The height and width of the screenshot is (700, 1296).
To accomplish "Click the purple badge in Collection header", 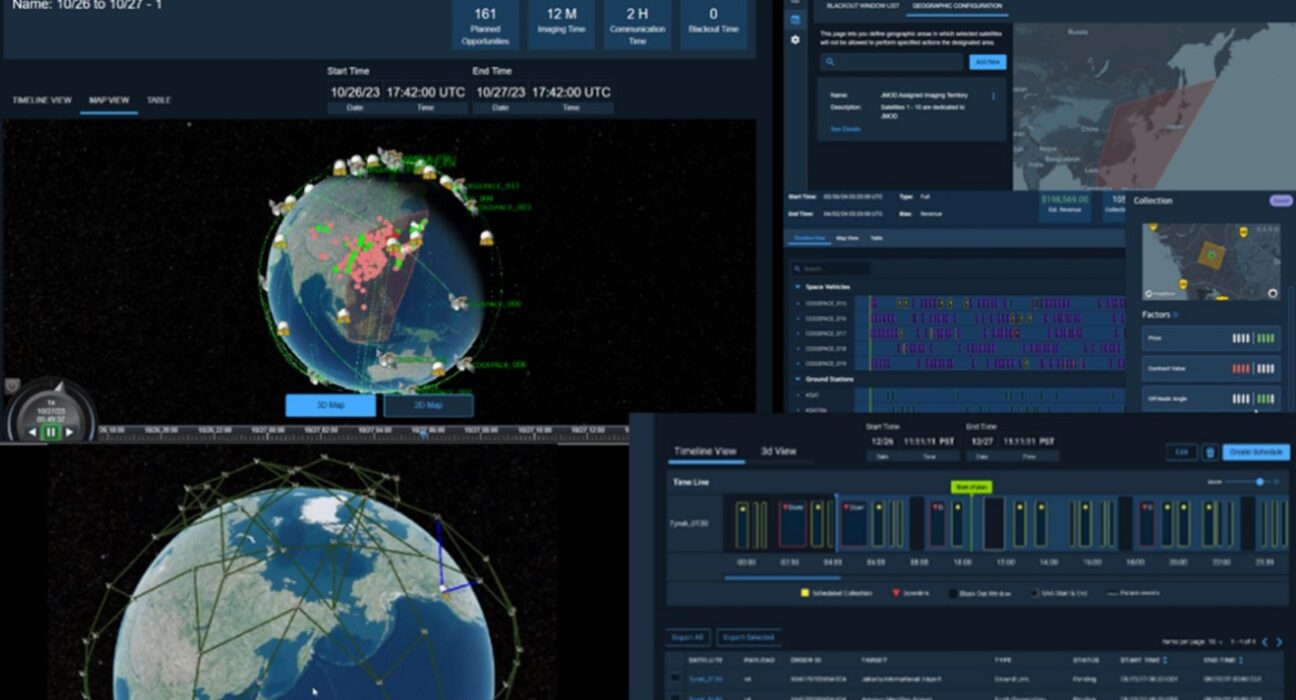I will (x=1279, y=200).
